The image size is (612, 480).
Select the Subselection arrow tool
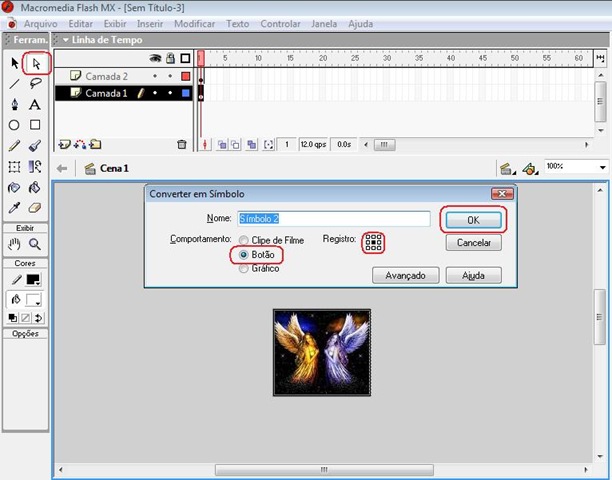36,63
